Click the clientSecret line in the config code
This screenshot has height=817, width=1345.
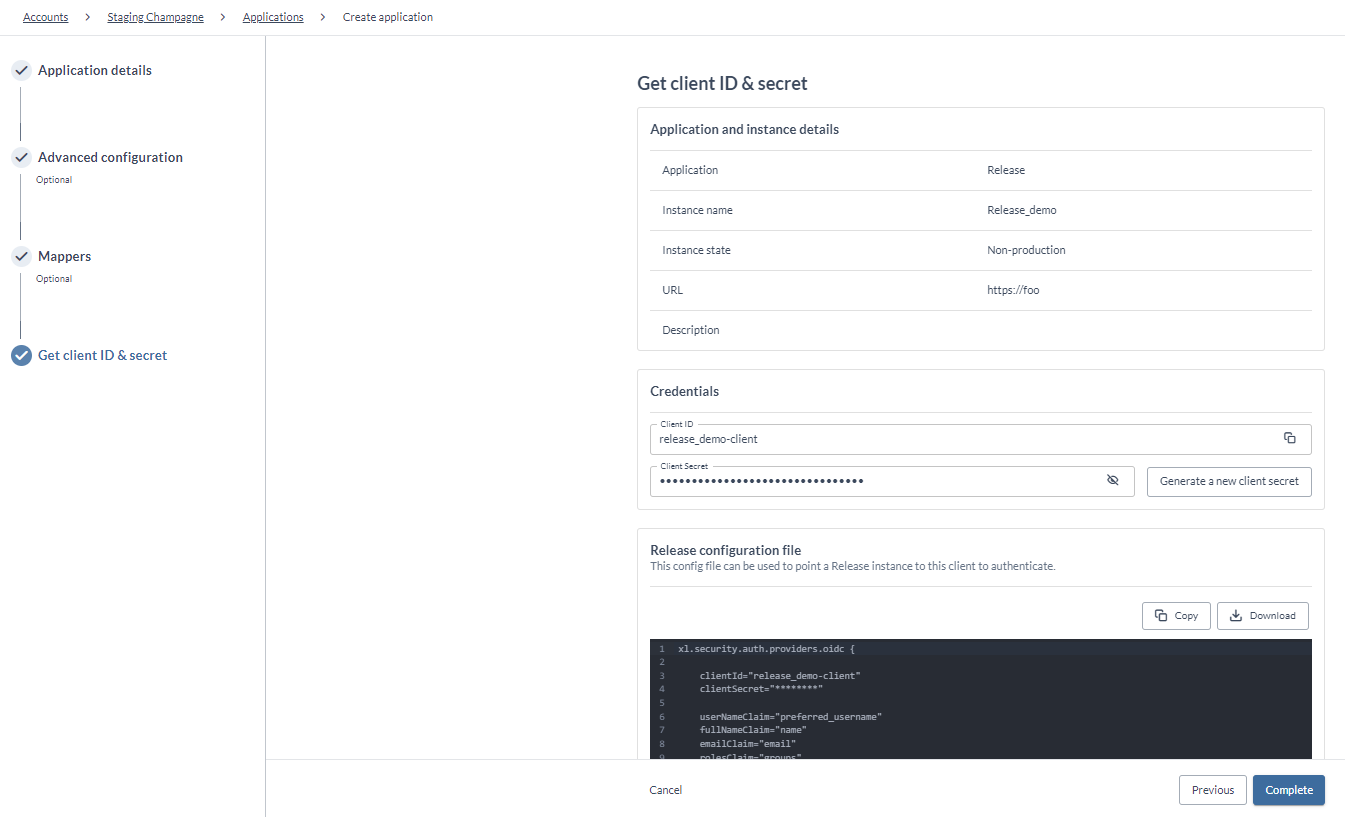click(x=760, y=689)
